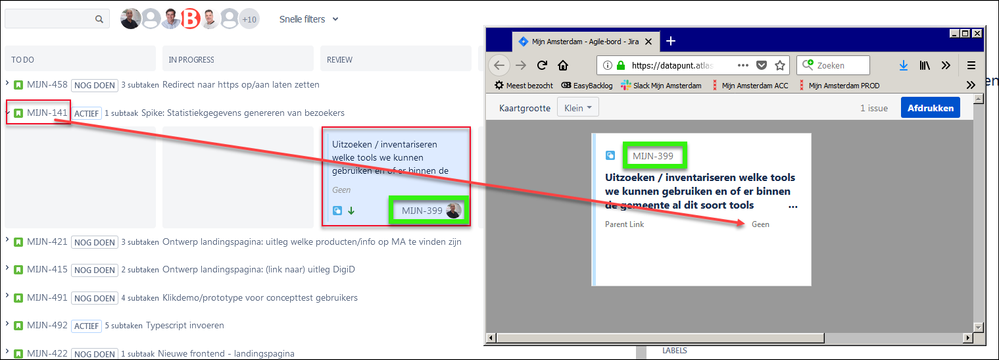
Task: Reload the page in Firefox
Action: [542, 65]
